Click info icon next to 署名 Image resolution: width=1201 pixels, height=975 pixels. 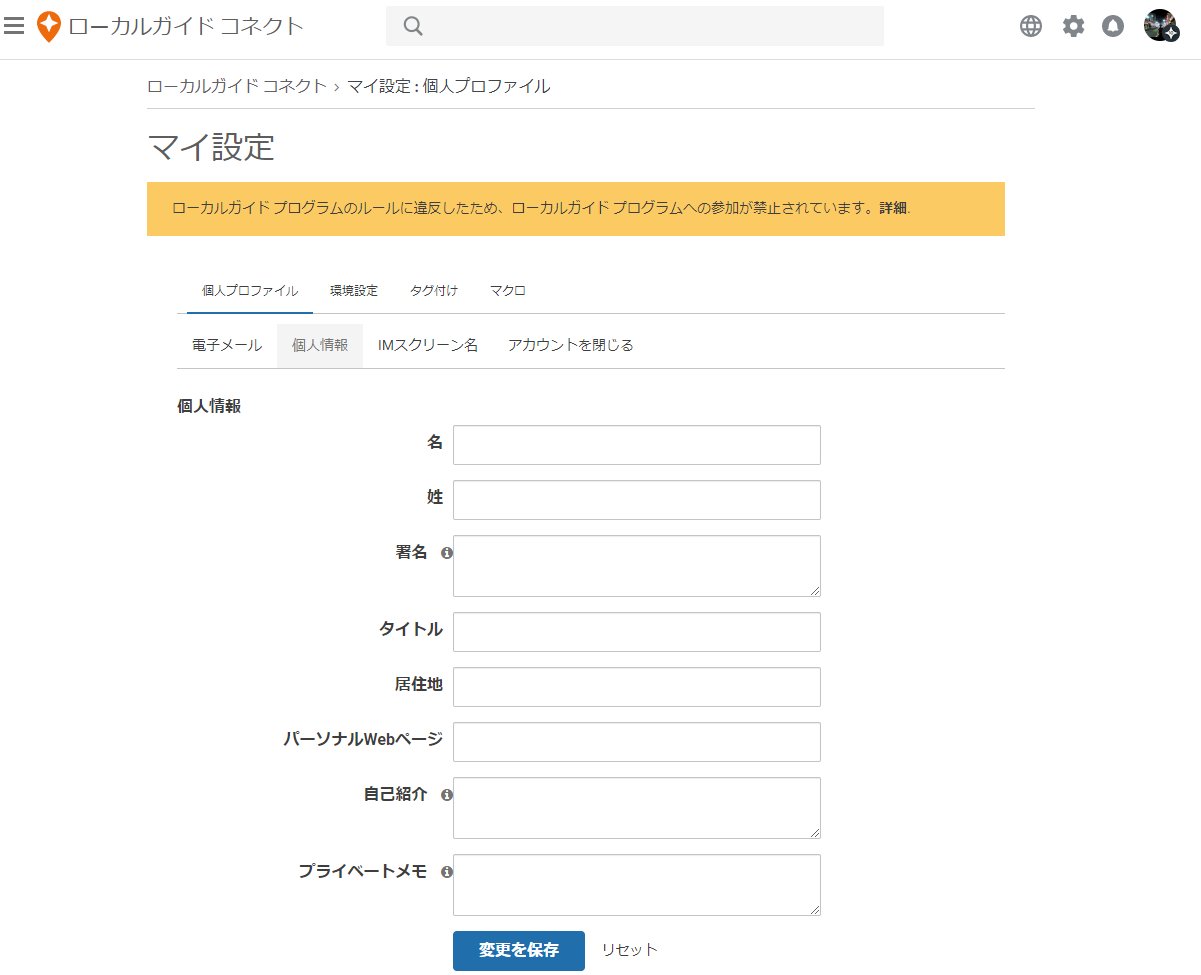point(447,552)
